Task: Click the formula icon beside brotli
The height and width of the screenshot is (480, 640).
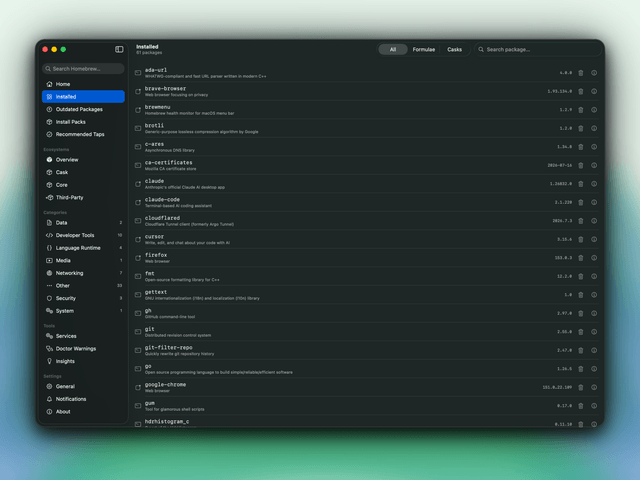Action: click(138, 129)
